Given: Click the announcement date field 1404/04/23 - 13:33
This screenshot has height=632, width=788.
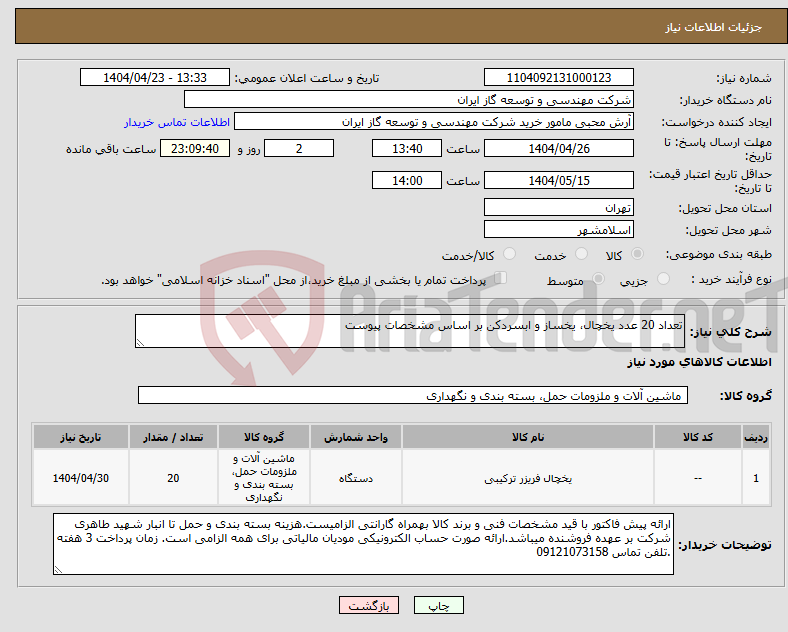Looking at the screenshot, I should [x=155, y=77].
